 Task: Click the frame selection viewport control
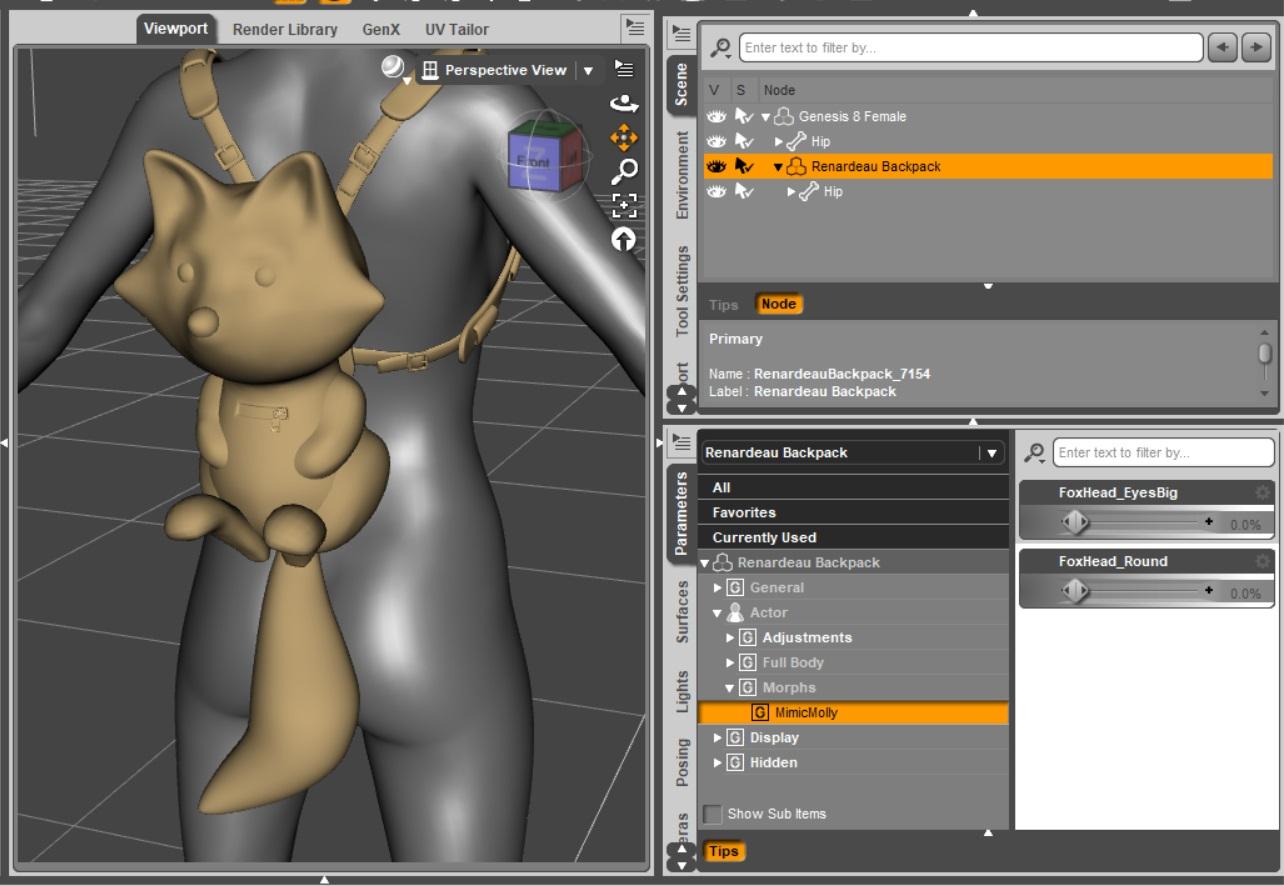[x=624, y=206]
